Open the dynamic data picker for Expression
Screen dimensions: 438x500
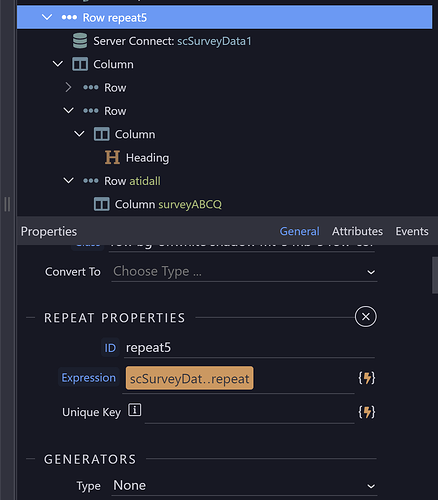367,378
